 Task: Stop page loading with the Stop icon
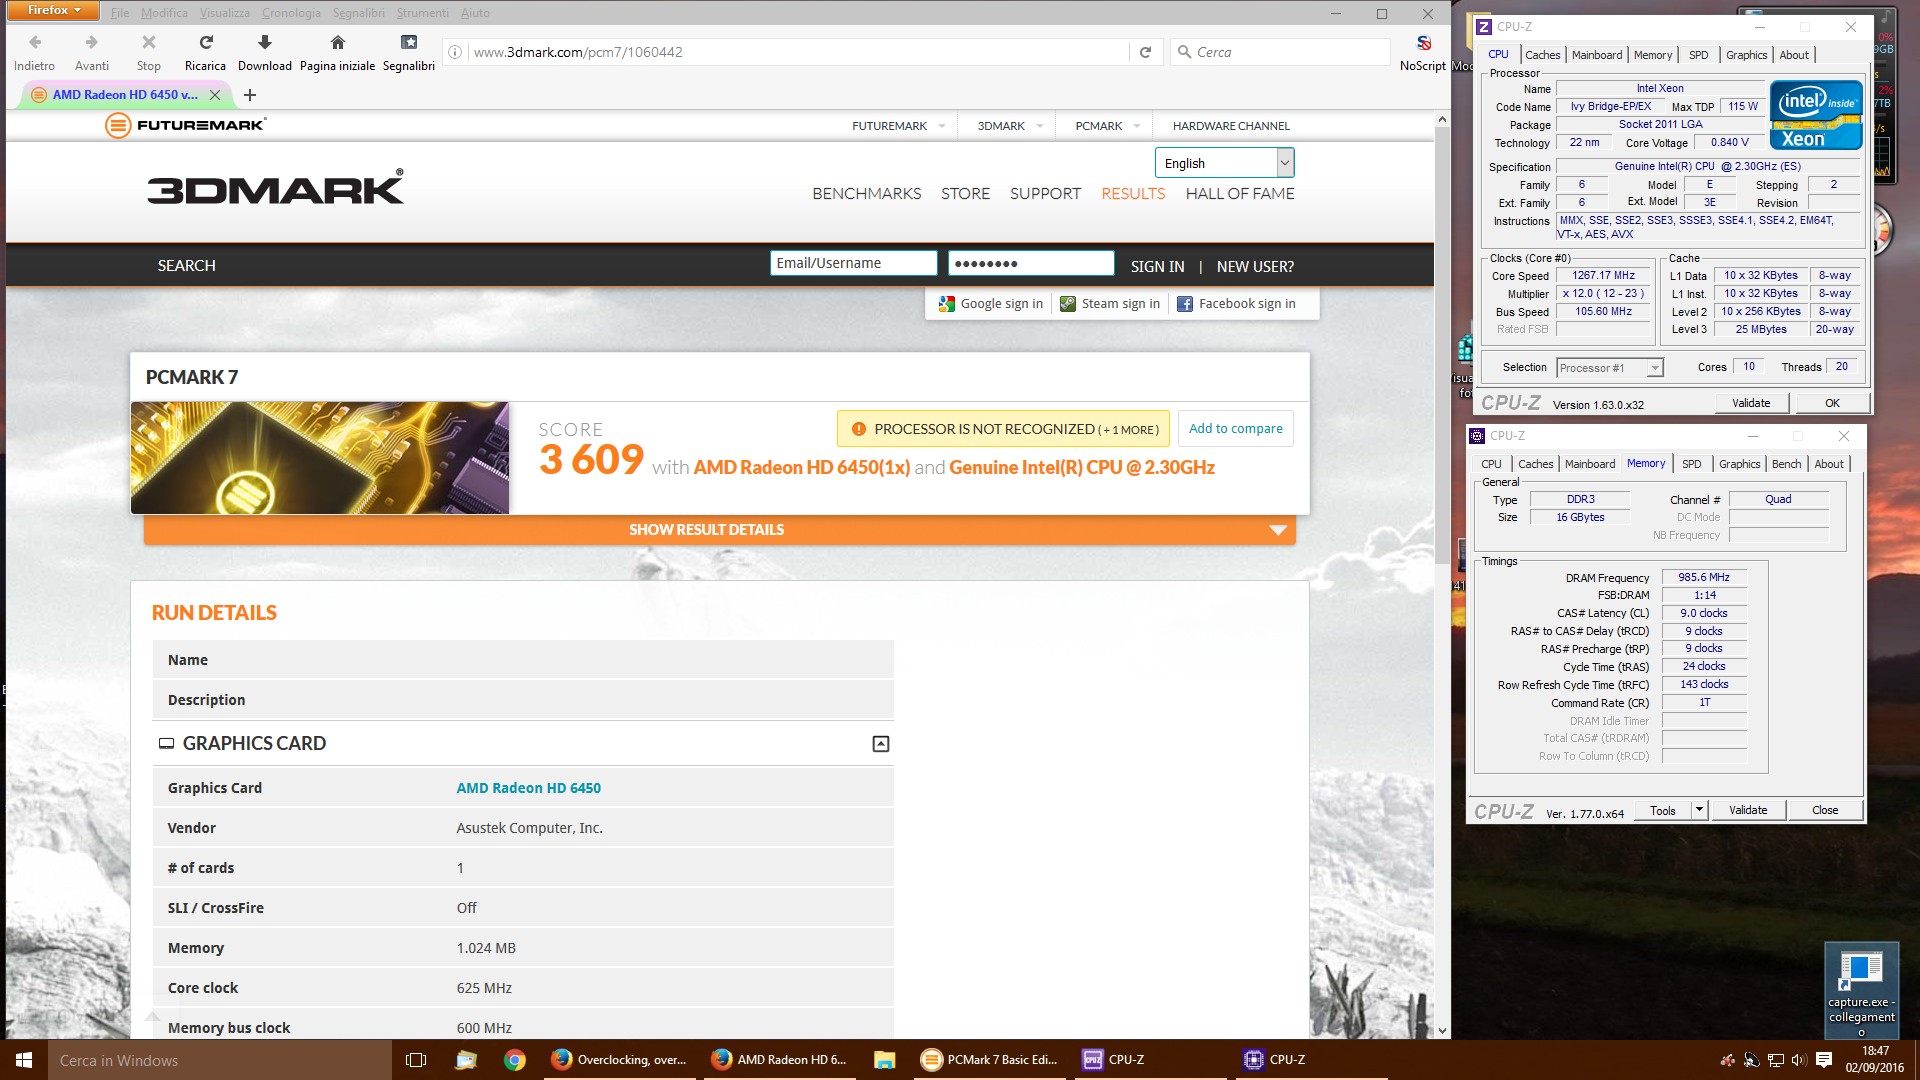149,42
